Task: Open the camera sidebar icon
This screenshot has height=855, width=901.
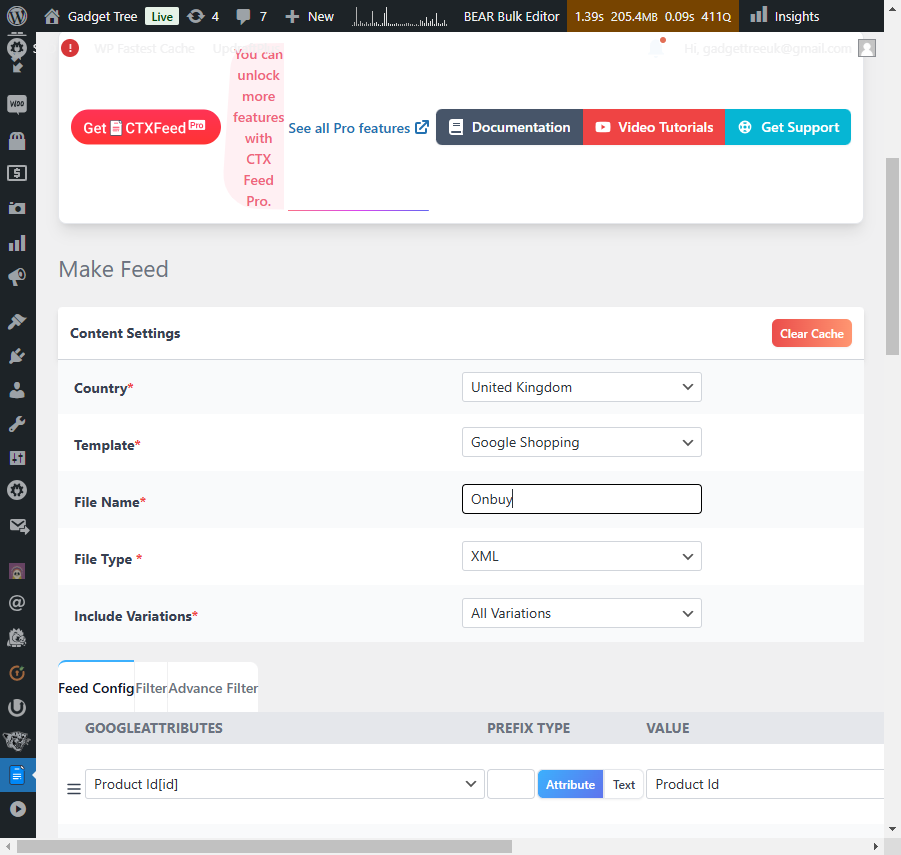Action: click(x=17, y=208)
